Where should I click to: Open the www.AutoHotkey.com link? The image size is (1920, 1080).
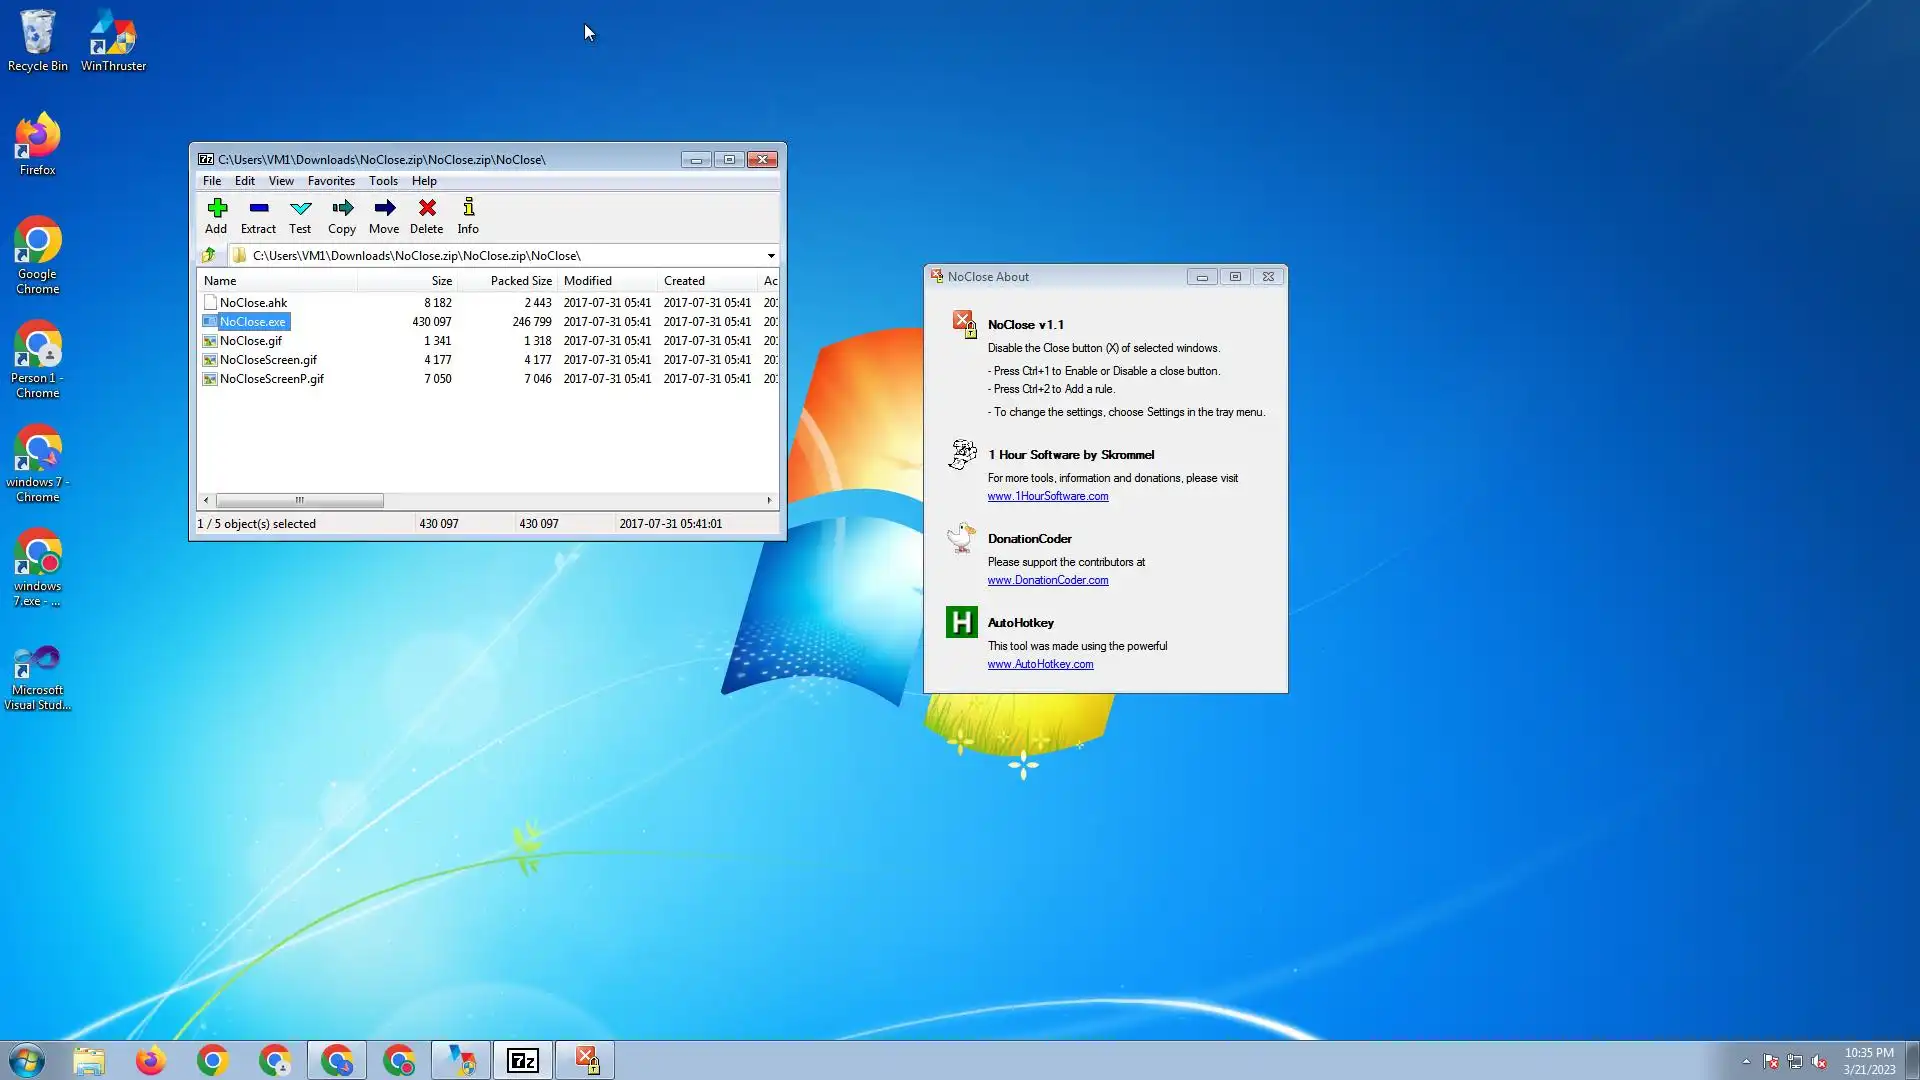1040,664
